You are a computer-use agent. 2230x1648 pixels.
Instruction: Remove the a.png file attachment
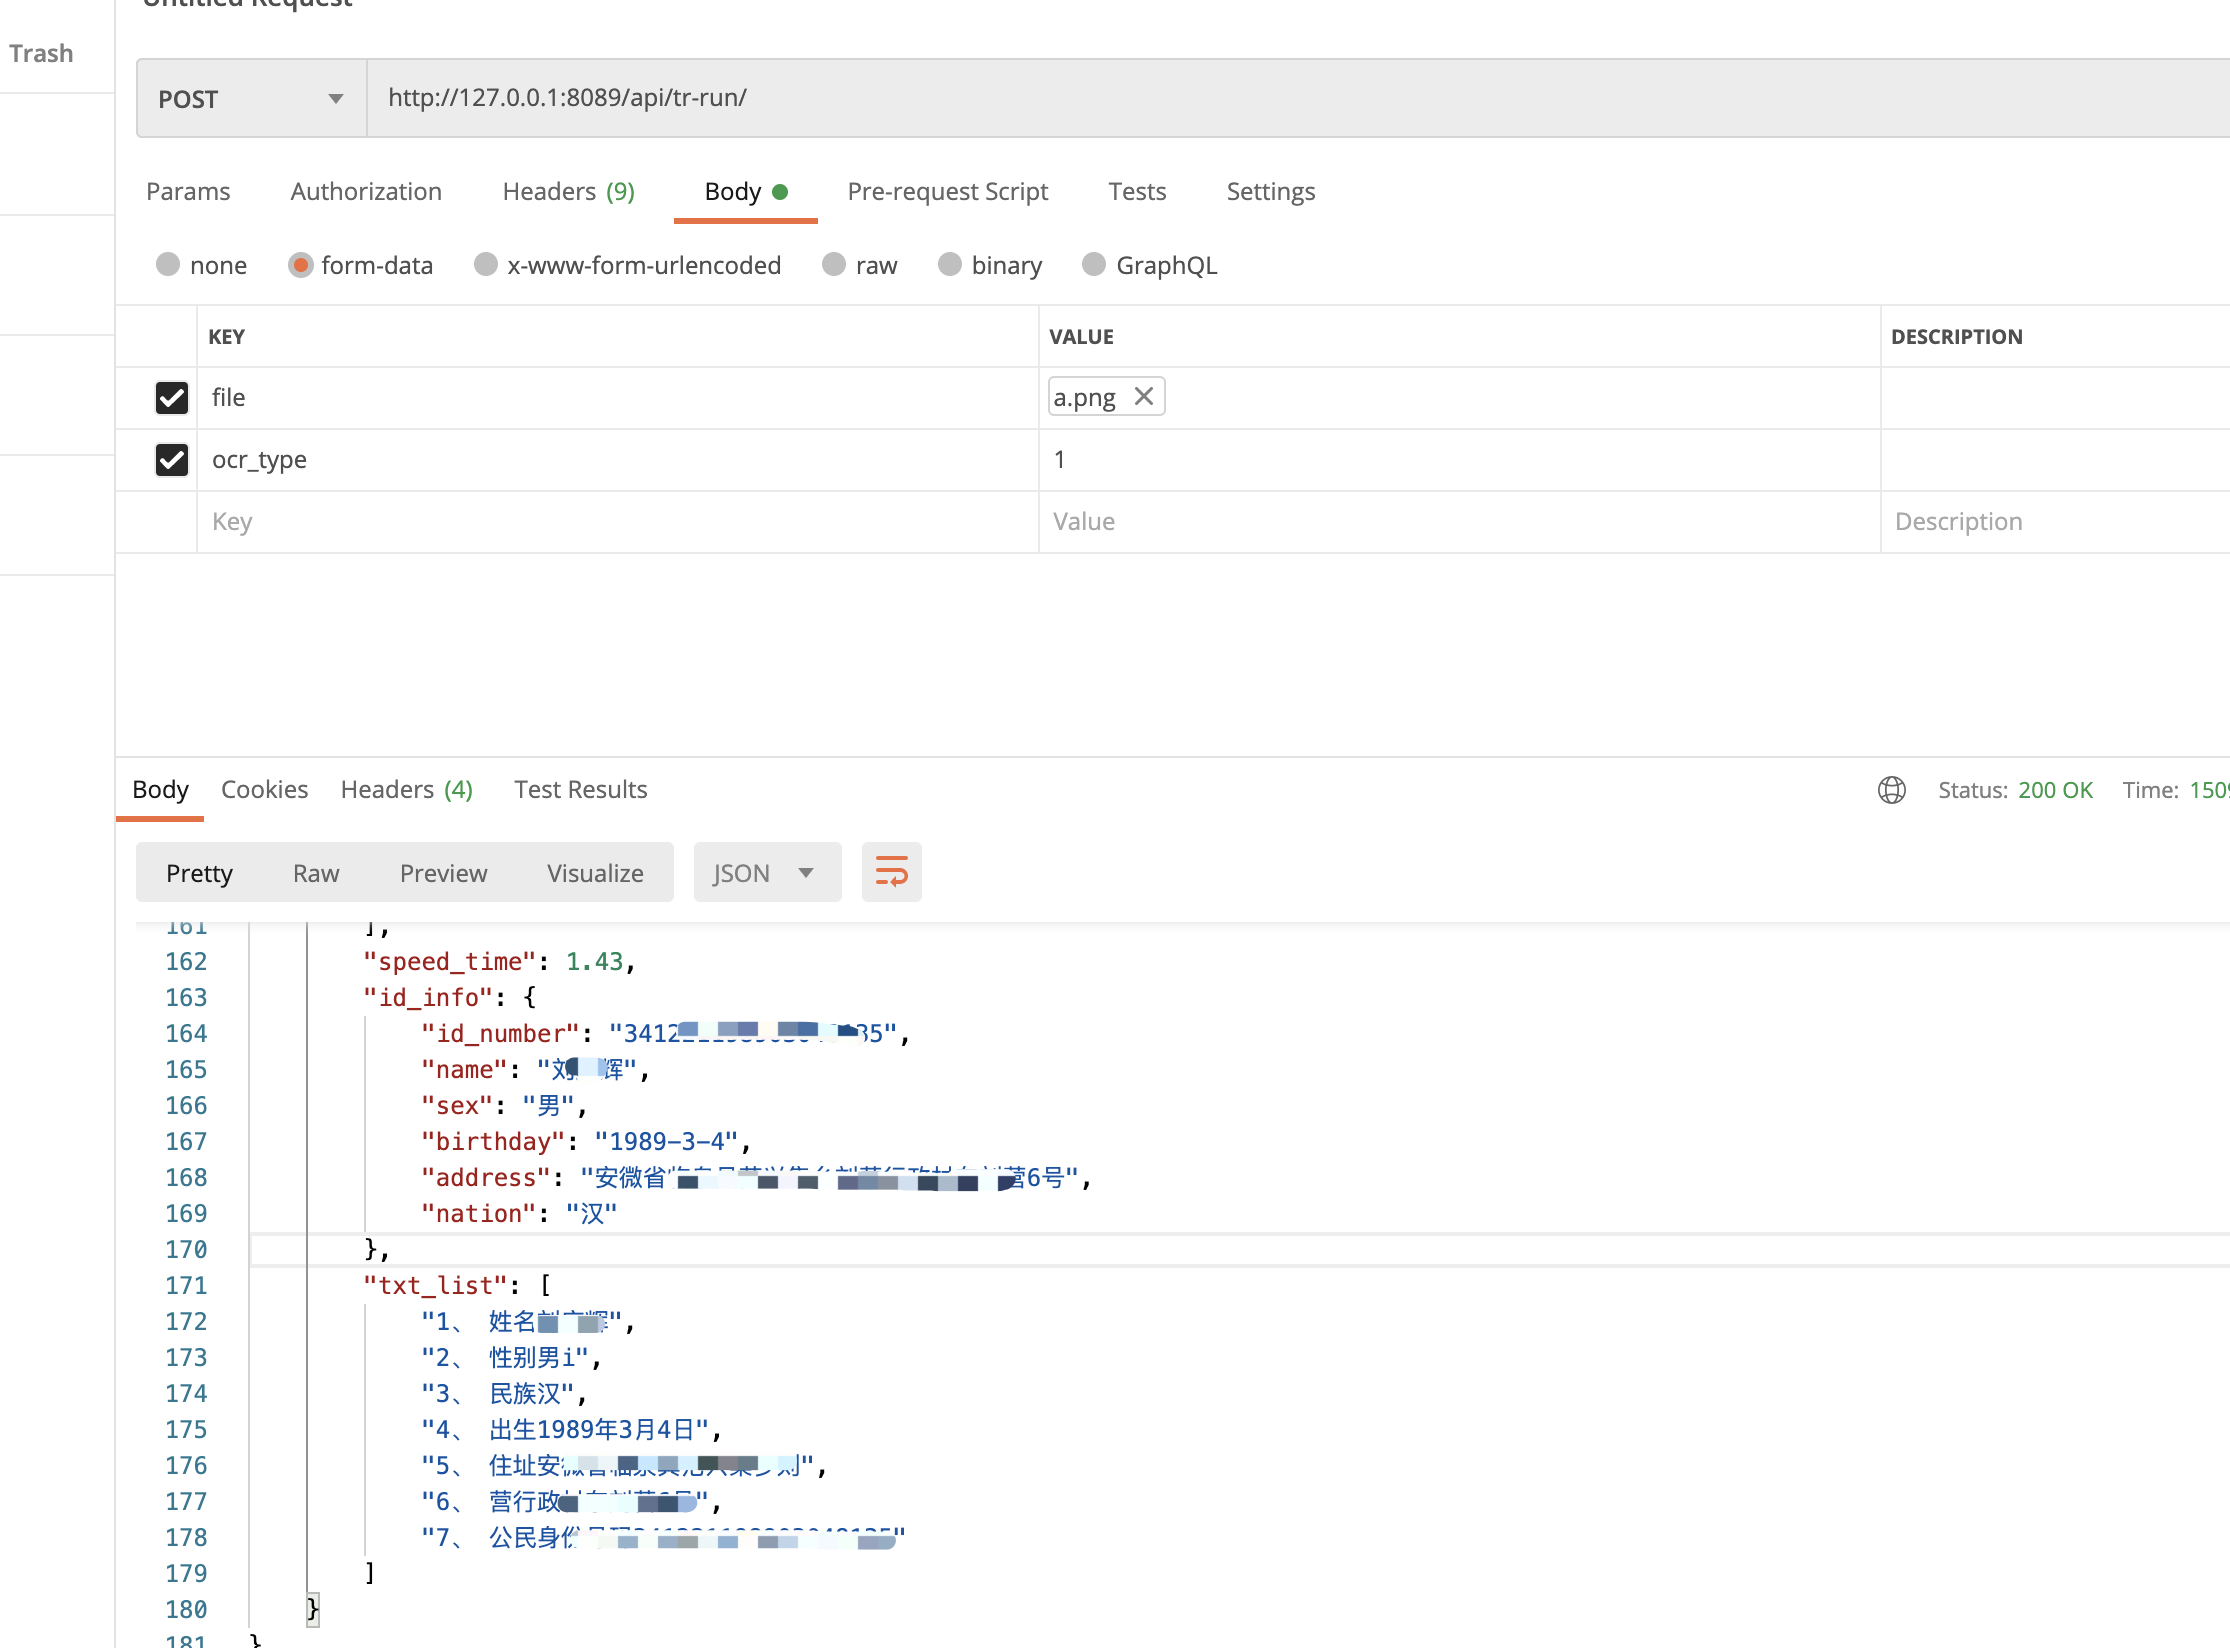(1144, 397)
